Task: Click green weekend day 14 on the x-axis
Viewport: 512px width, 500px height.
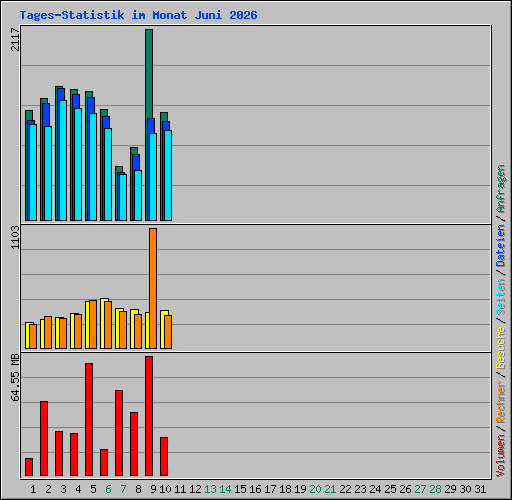Action: (225, 489)
